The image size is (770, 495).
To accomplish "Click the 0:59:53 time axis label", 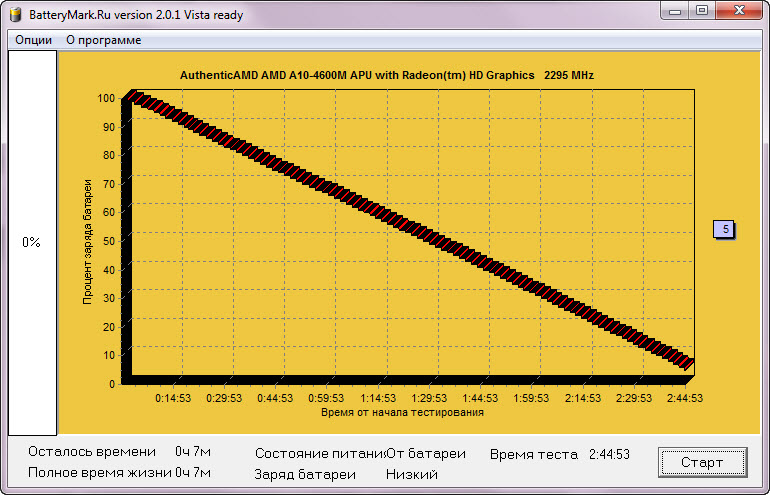I will point(327,398).
